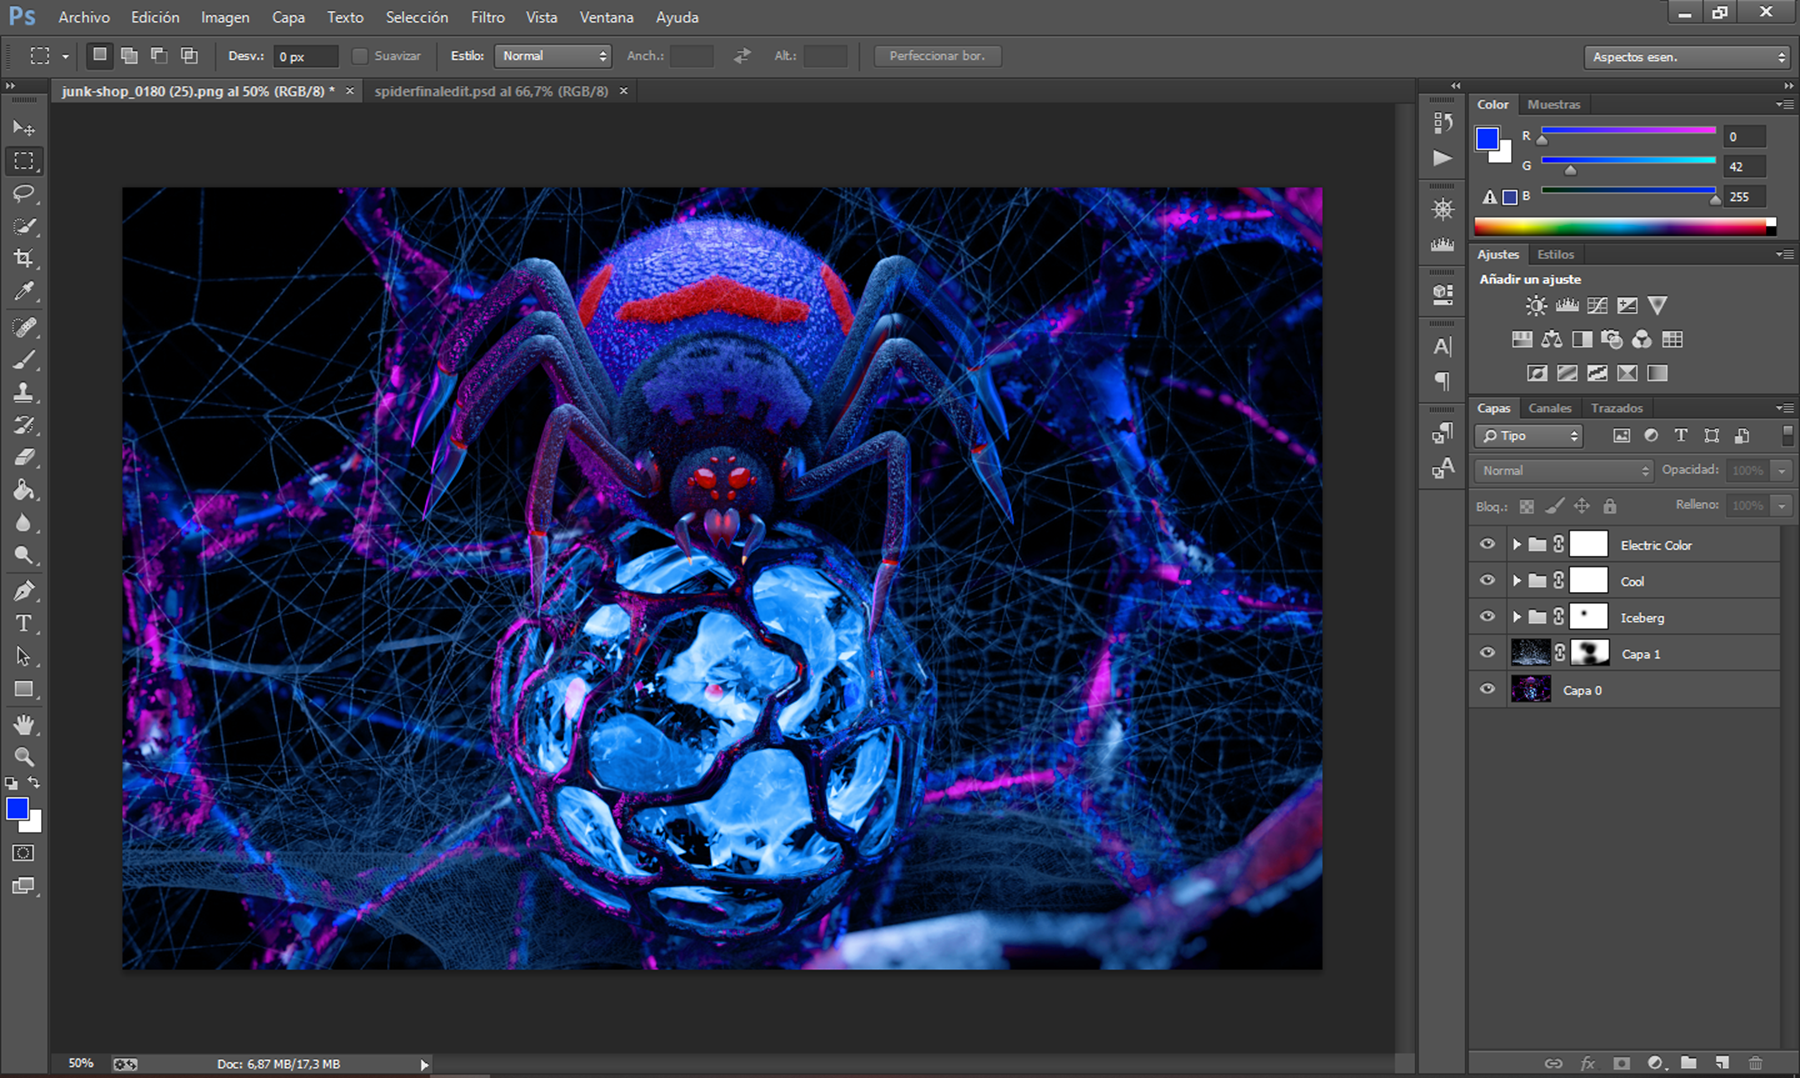1800x1078 pixels.
Task: Select the Crop tool
Action: point(24,258)
